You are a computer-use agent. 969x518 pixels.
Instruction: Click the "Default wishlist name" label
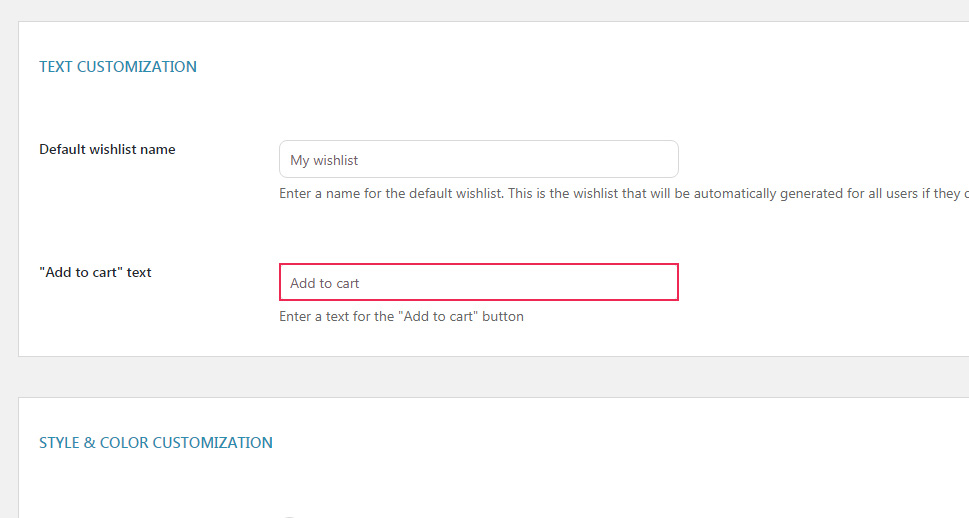[107, 149]
